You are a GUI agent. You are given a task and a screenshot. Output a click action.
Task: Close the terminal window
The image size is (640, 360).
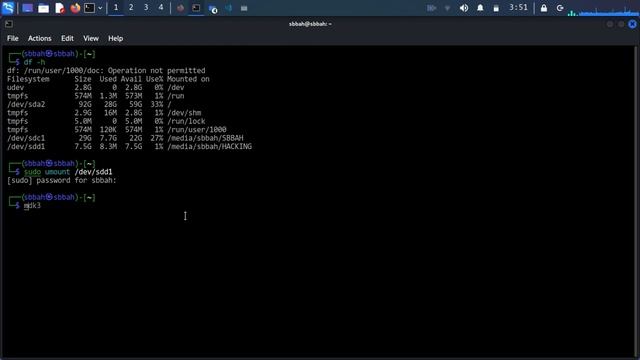(632, 24)
